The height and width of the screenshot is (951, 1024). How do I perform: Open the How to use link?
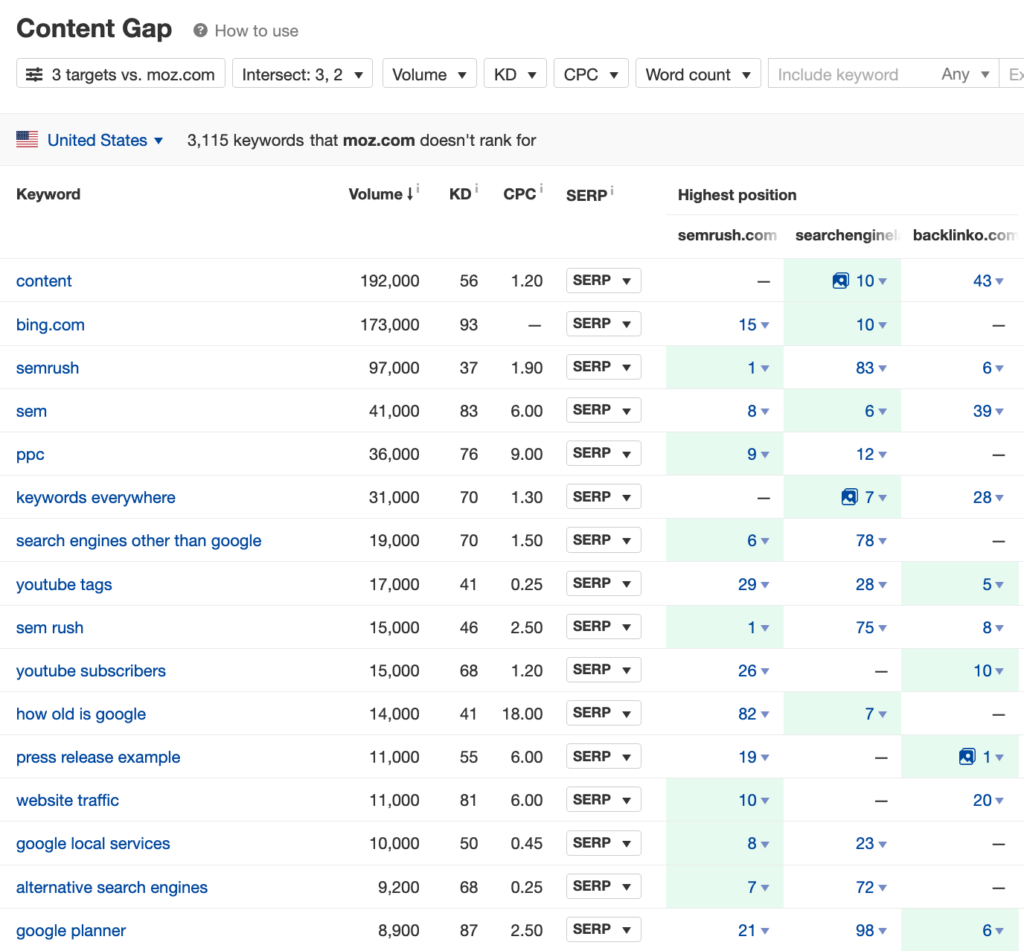click(x=257, y=31)
